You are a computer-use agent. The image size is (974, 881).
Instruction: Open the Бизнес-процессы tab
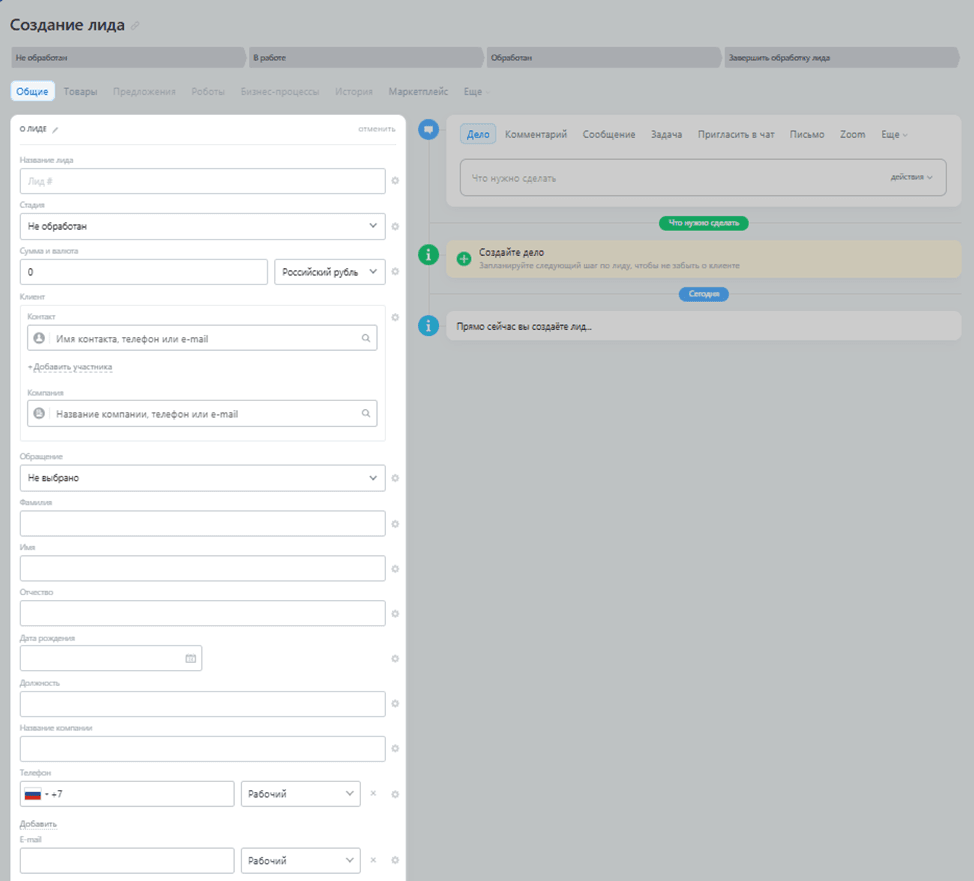click(x=280, y=92)
